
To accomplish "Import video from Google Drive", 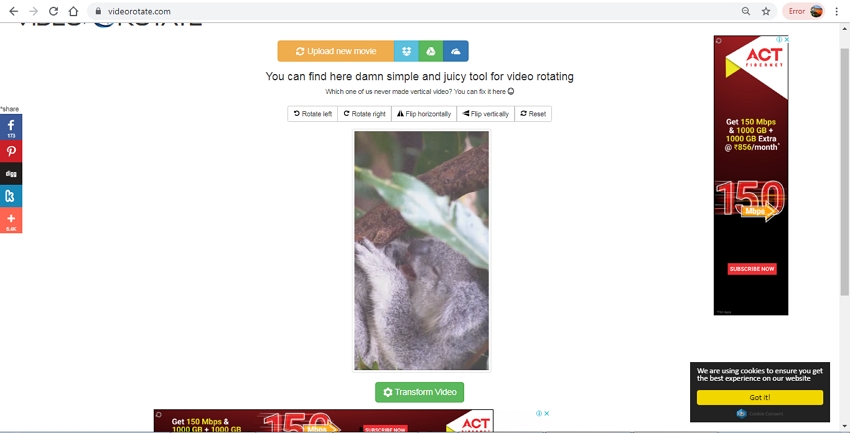I will coord(431,51).
